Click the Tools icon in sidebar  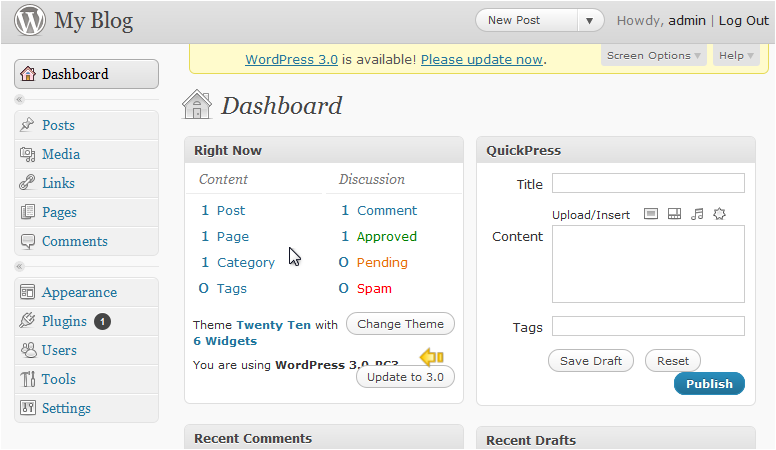[28, 379]
